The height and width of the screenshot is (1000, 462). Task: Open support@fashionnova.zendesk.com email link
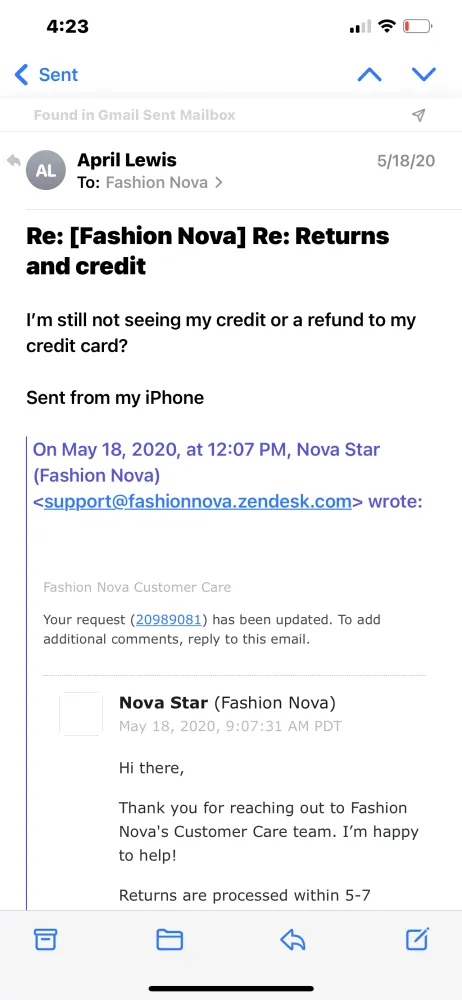198,501
